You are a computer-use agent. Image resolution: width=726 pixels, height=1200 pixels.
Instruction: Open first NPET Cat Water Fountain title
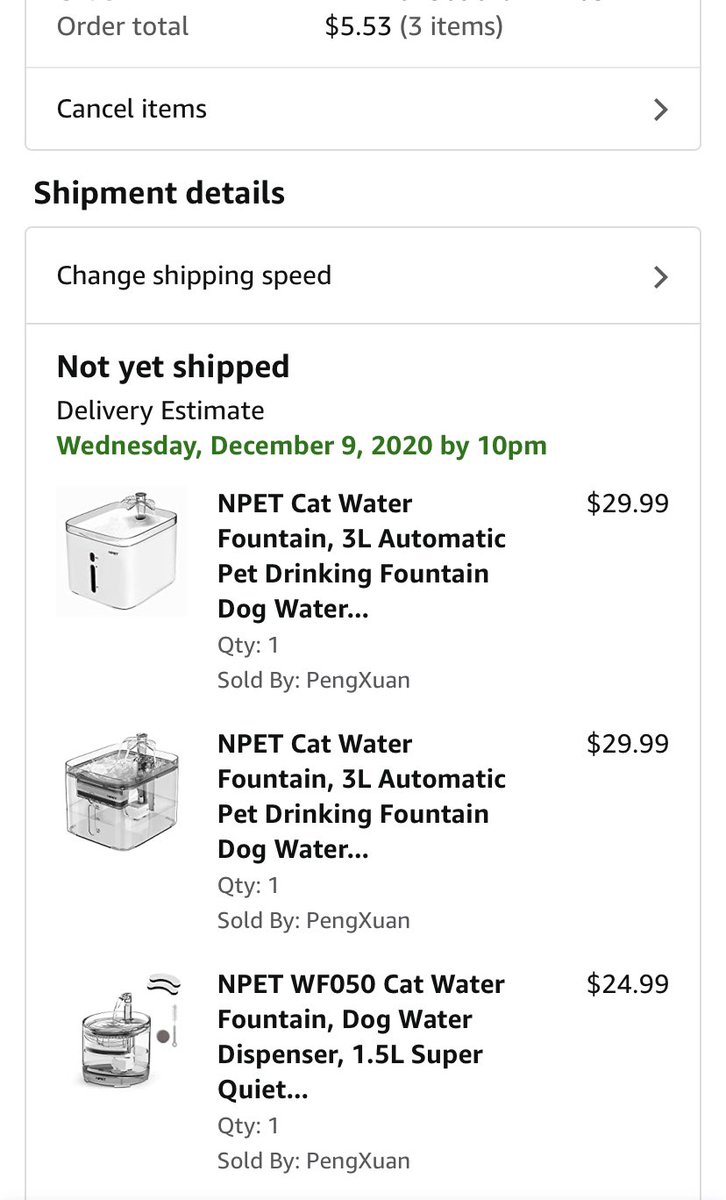coord(361,556)
